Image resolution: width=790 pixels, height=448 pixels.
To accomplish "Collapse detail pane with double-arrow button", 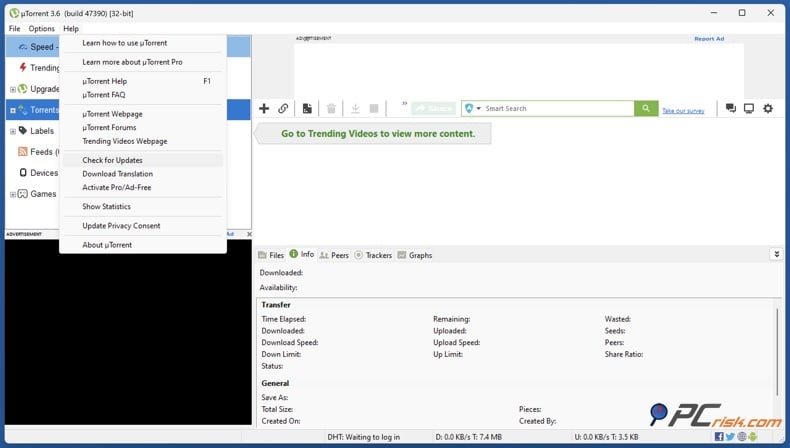I will [x=776, y=254].
